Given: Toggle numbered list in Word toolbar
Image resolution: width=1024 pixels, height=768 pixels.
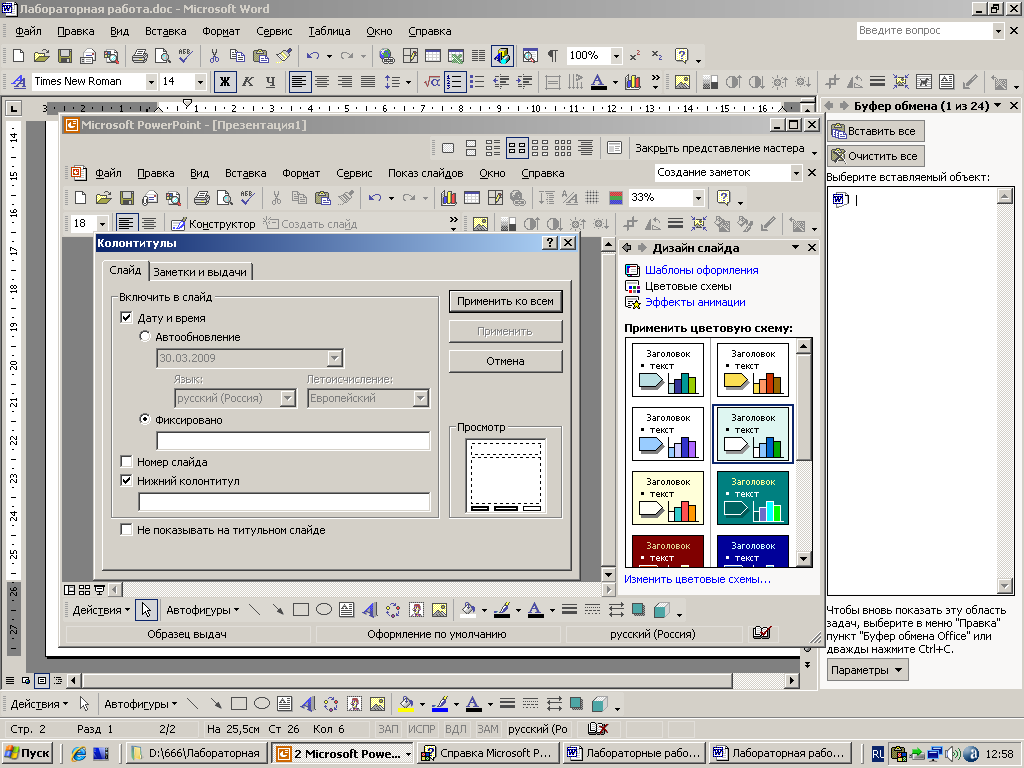Looking at the screenshot, I should (x=455, y=82).
